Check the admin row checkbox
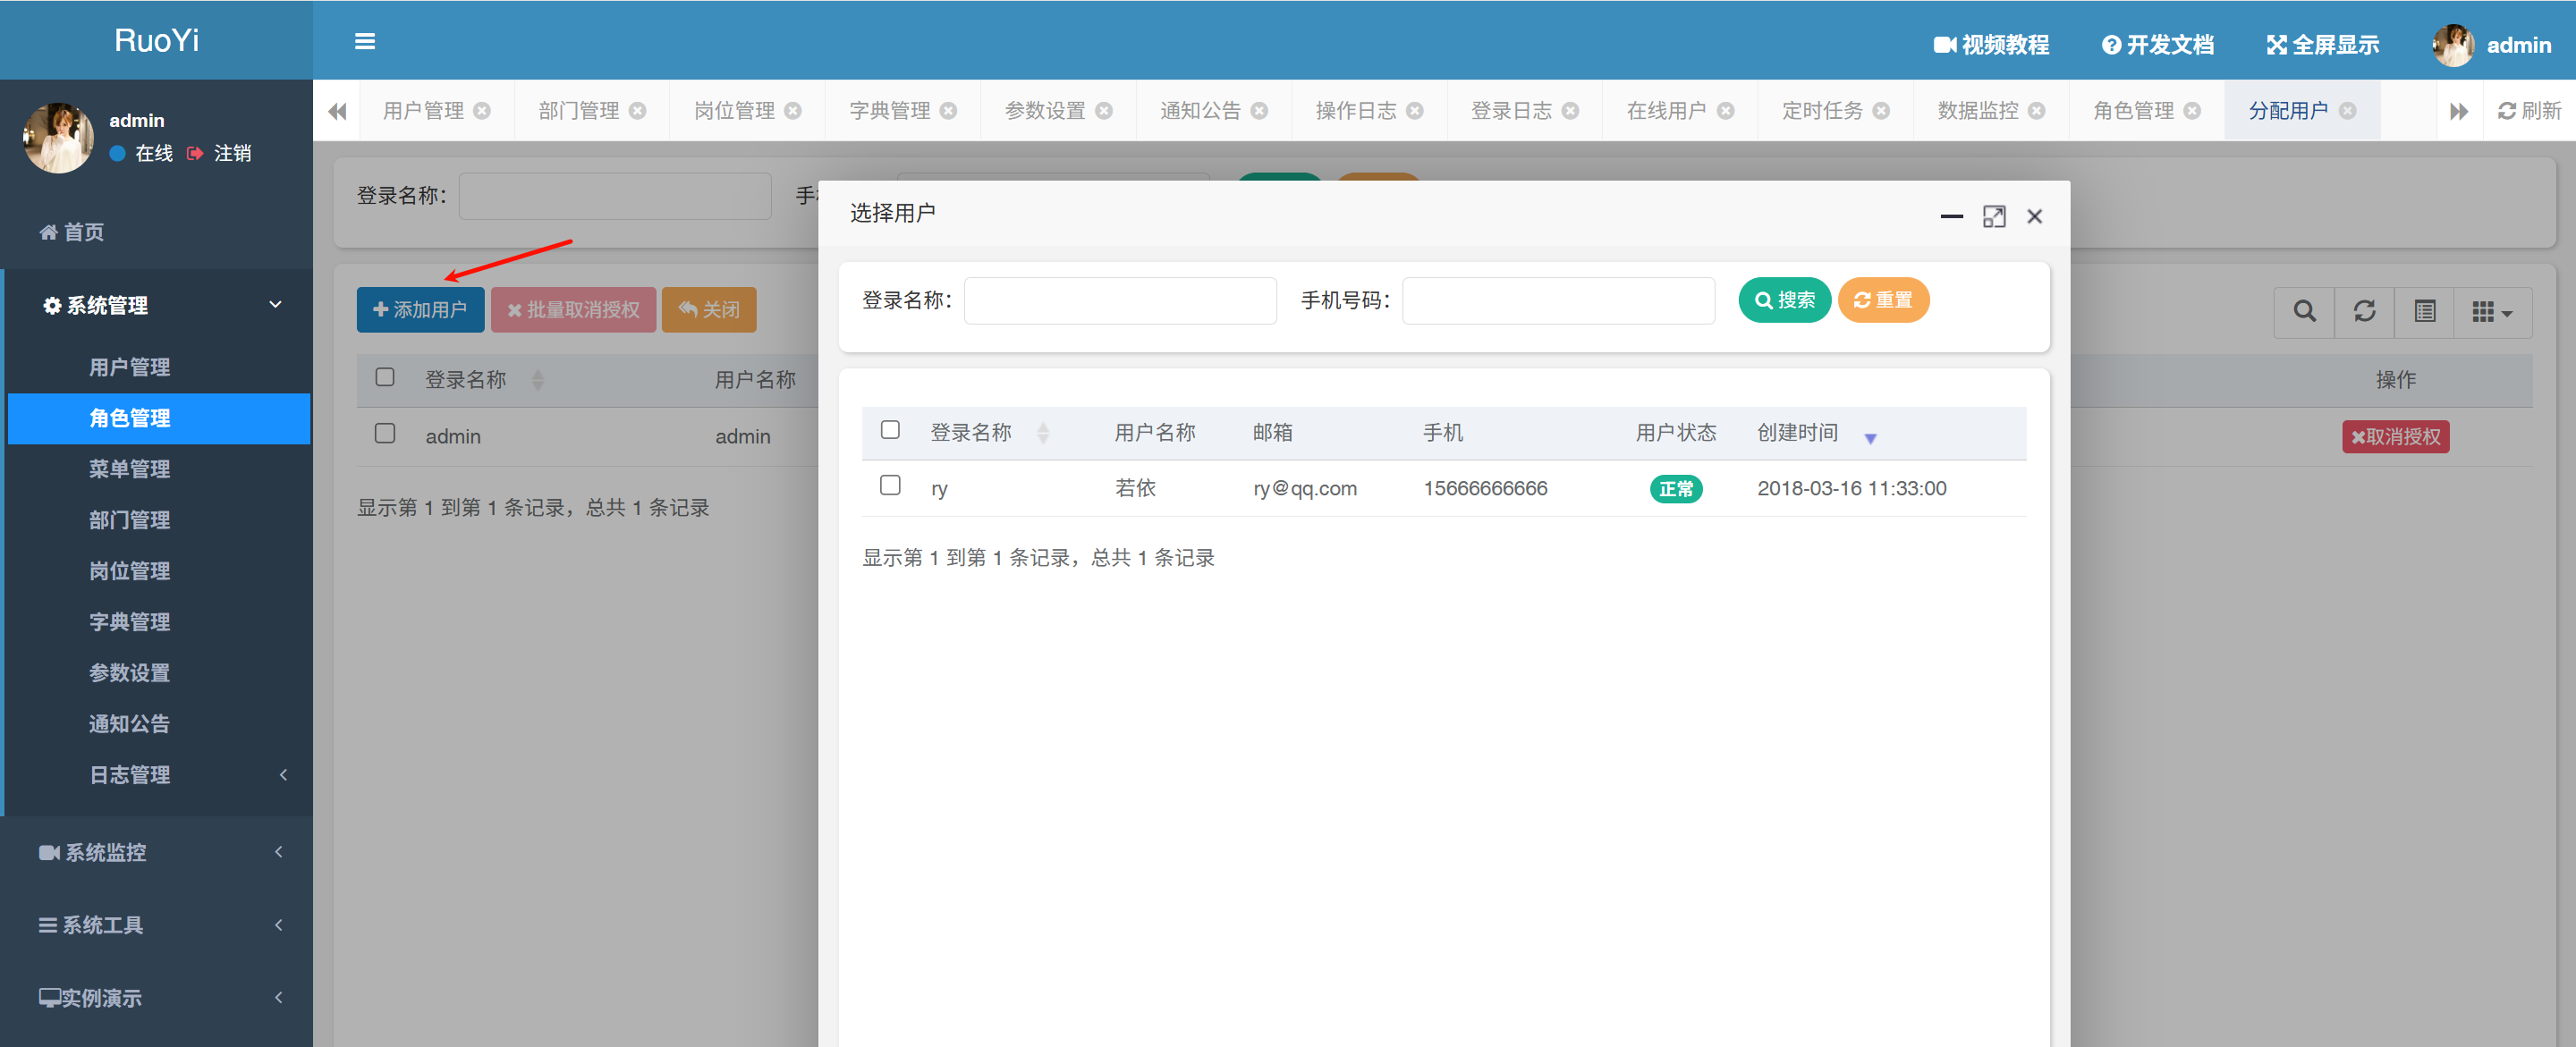Image resolution: width=2576 pixels, height=1047 pixels. click(384, 434)
